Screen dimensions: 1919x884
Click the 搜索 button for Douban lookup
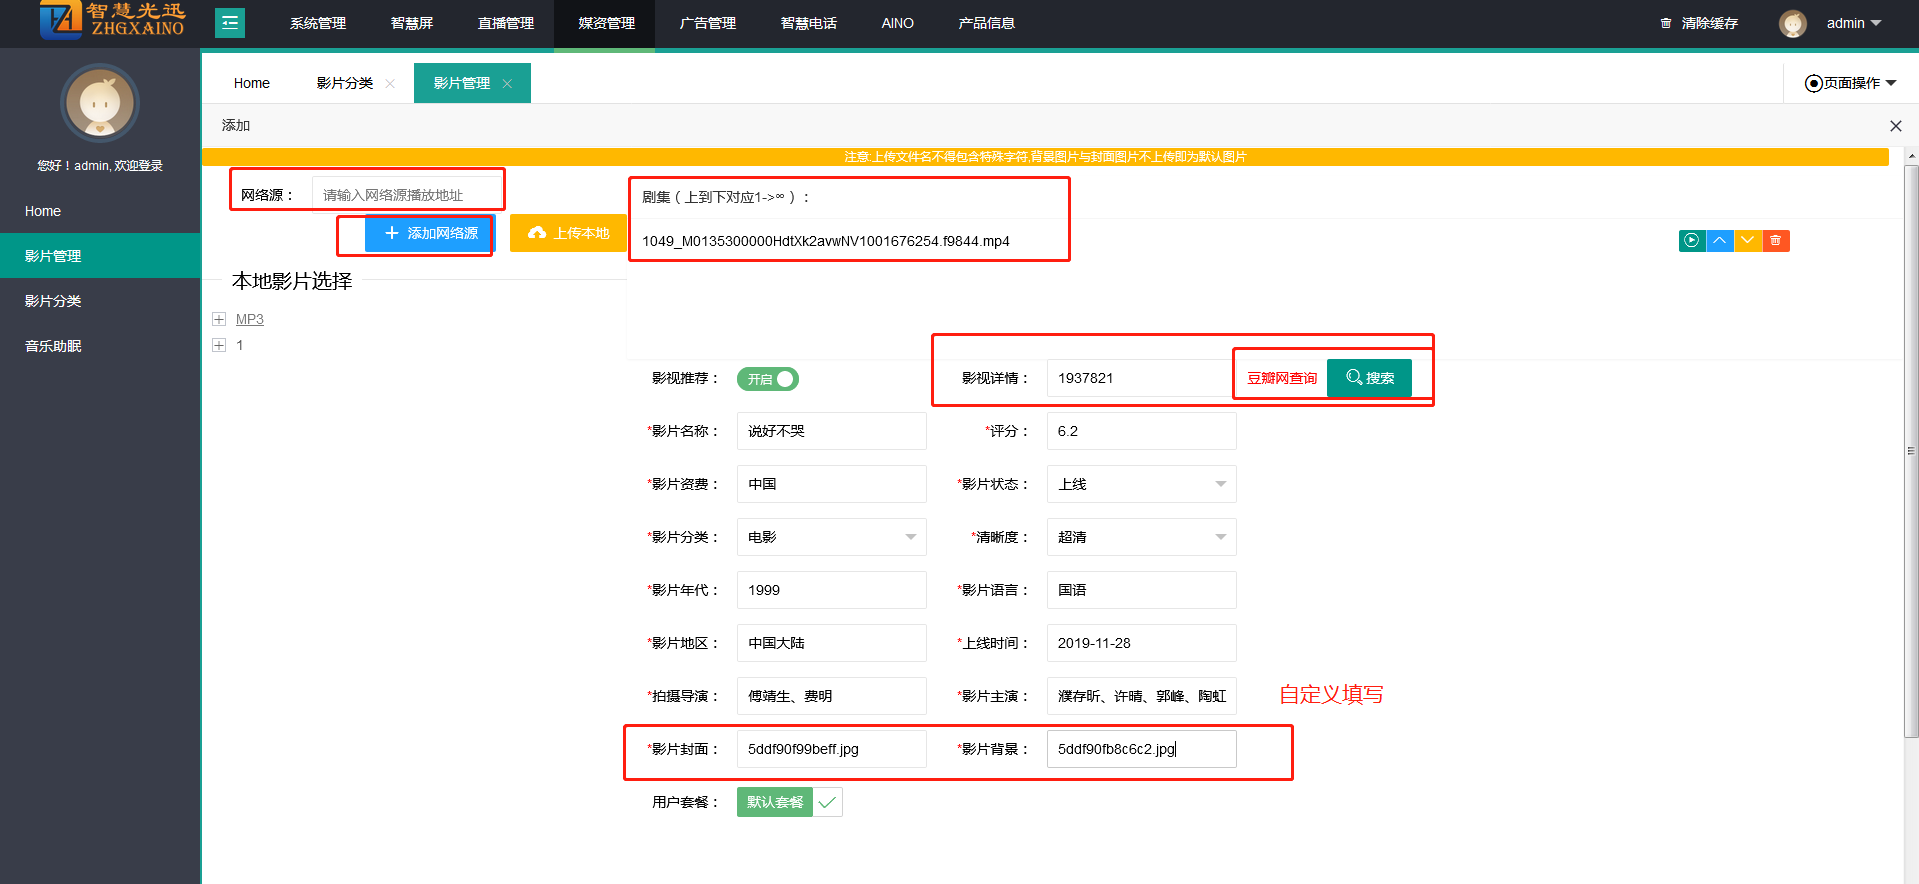pyautogui.click(x=1369, y=378)
